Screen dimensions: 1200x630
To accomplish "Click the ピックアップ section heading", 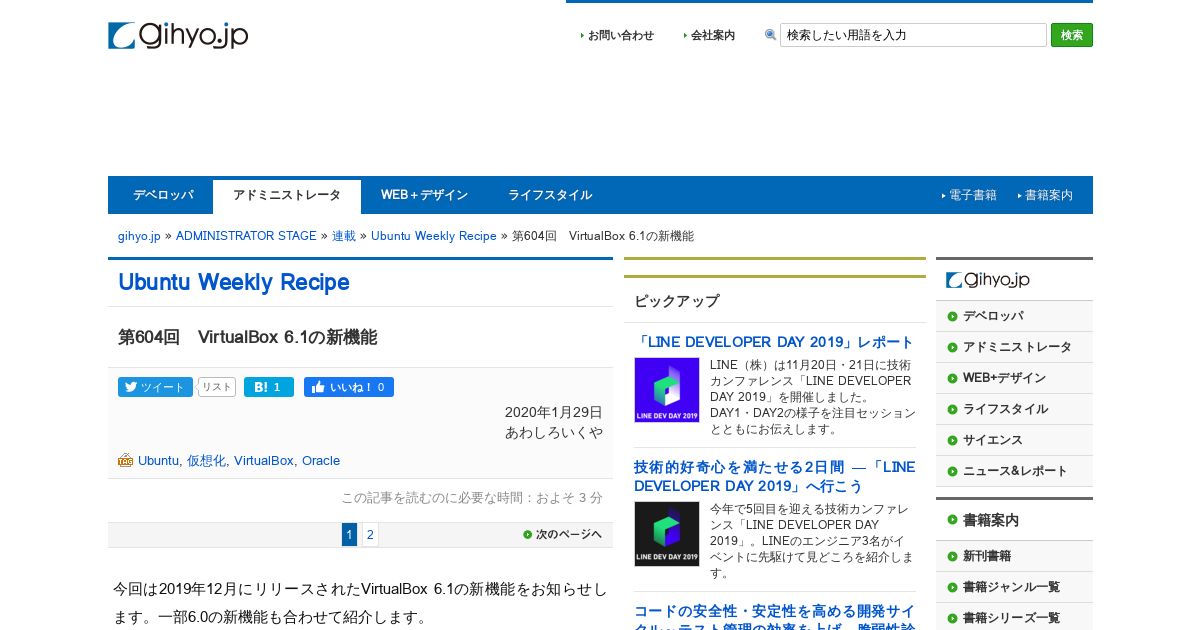I will pos(676,301).
